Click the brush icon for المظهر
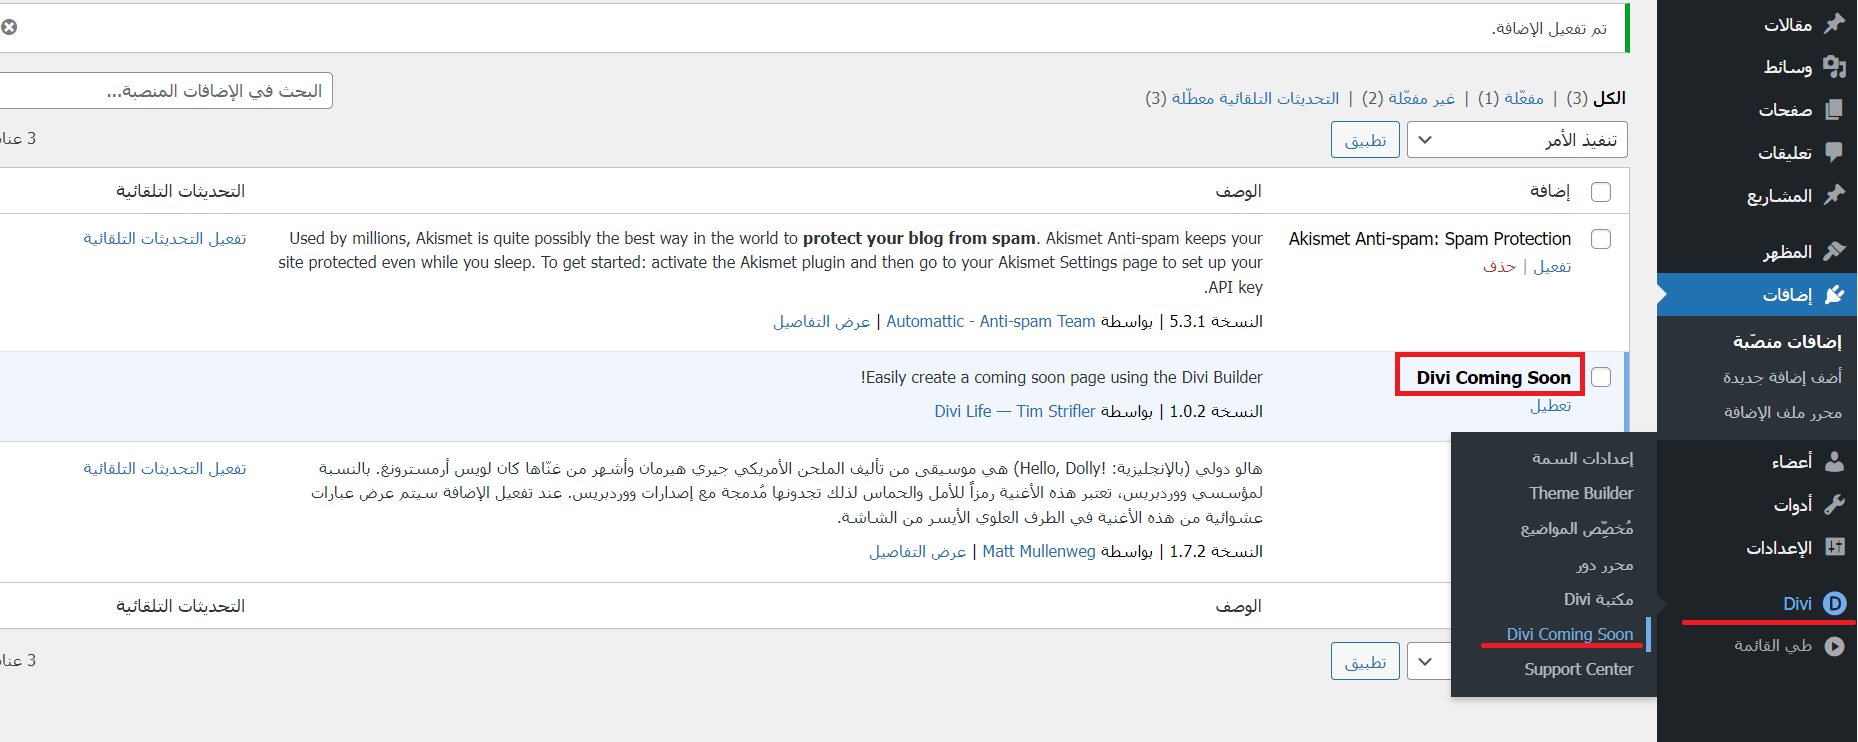 click(1834, 251)
